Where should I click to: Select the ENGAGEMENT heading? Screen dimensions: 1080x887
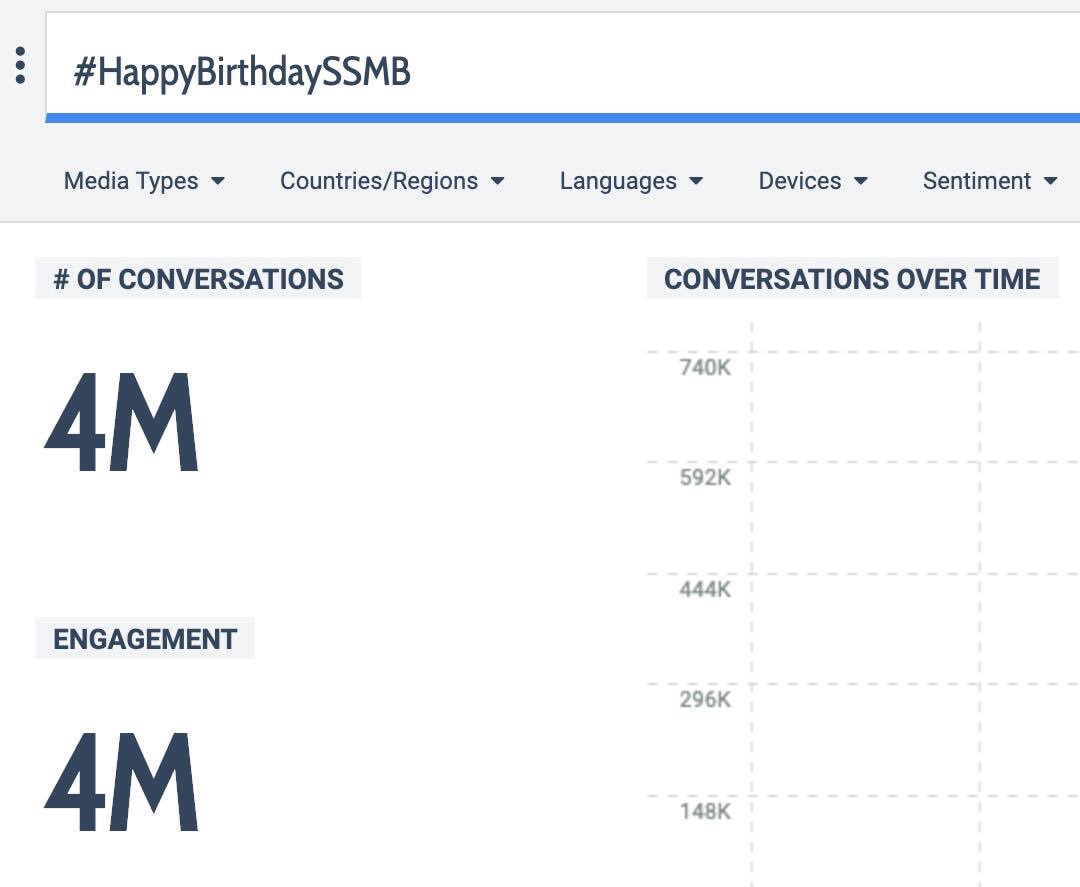click(145, 638)
